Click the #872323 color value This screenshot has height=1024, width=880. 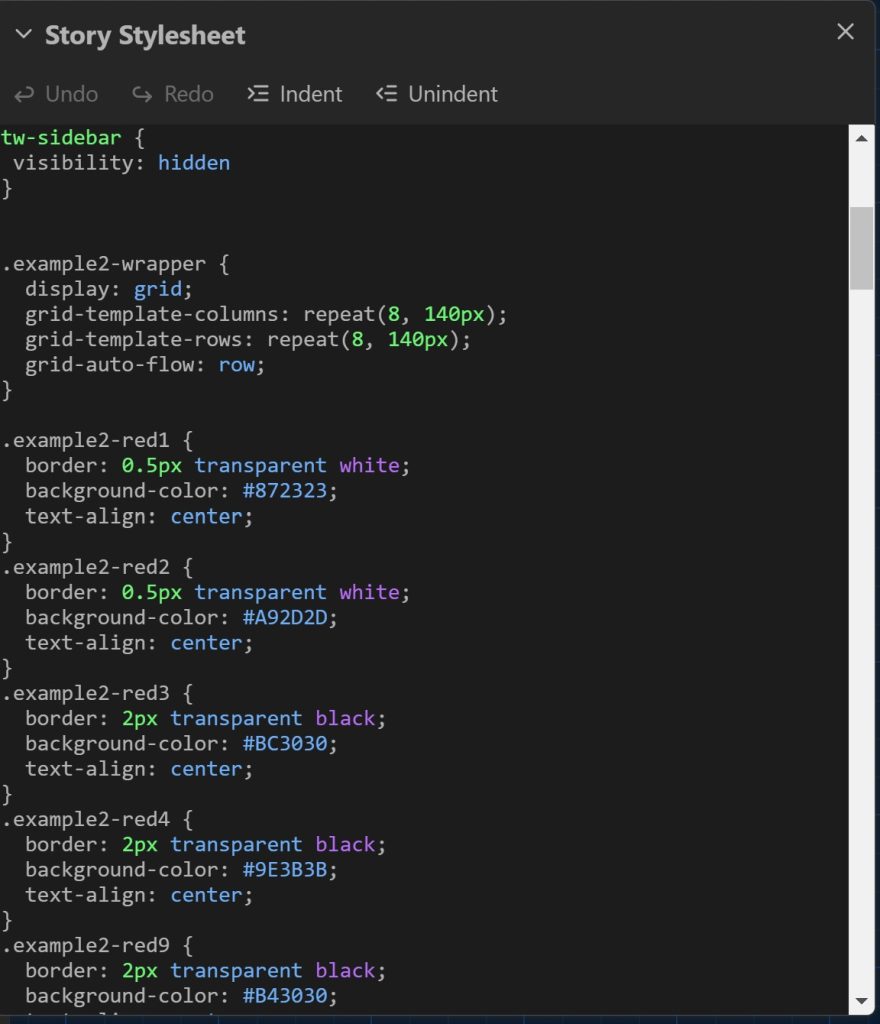pos(289,491)
